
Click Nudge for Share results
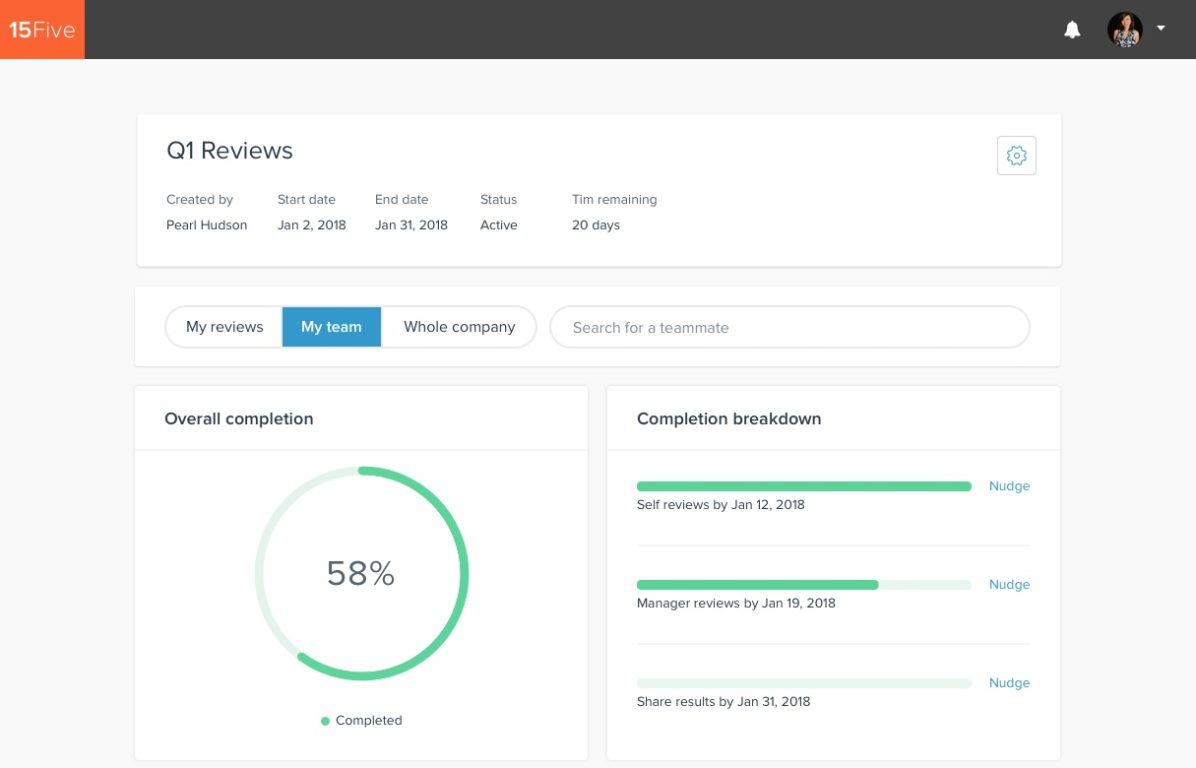pos(1008,683)
